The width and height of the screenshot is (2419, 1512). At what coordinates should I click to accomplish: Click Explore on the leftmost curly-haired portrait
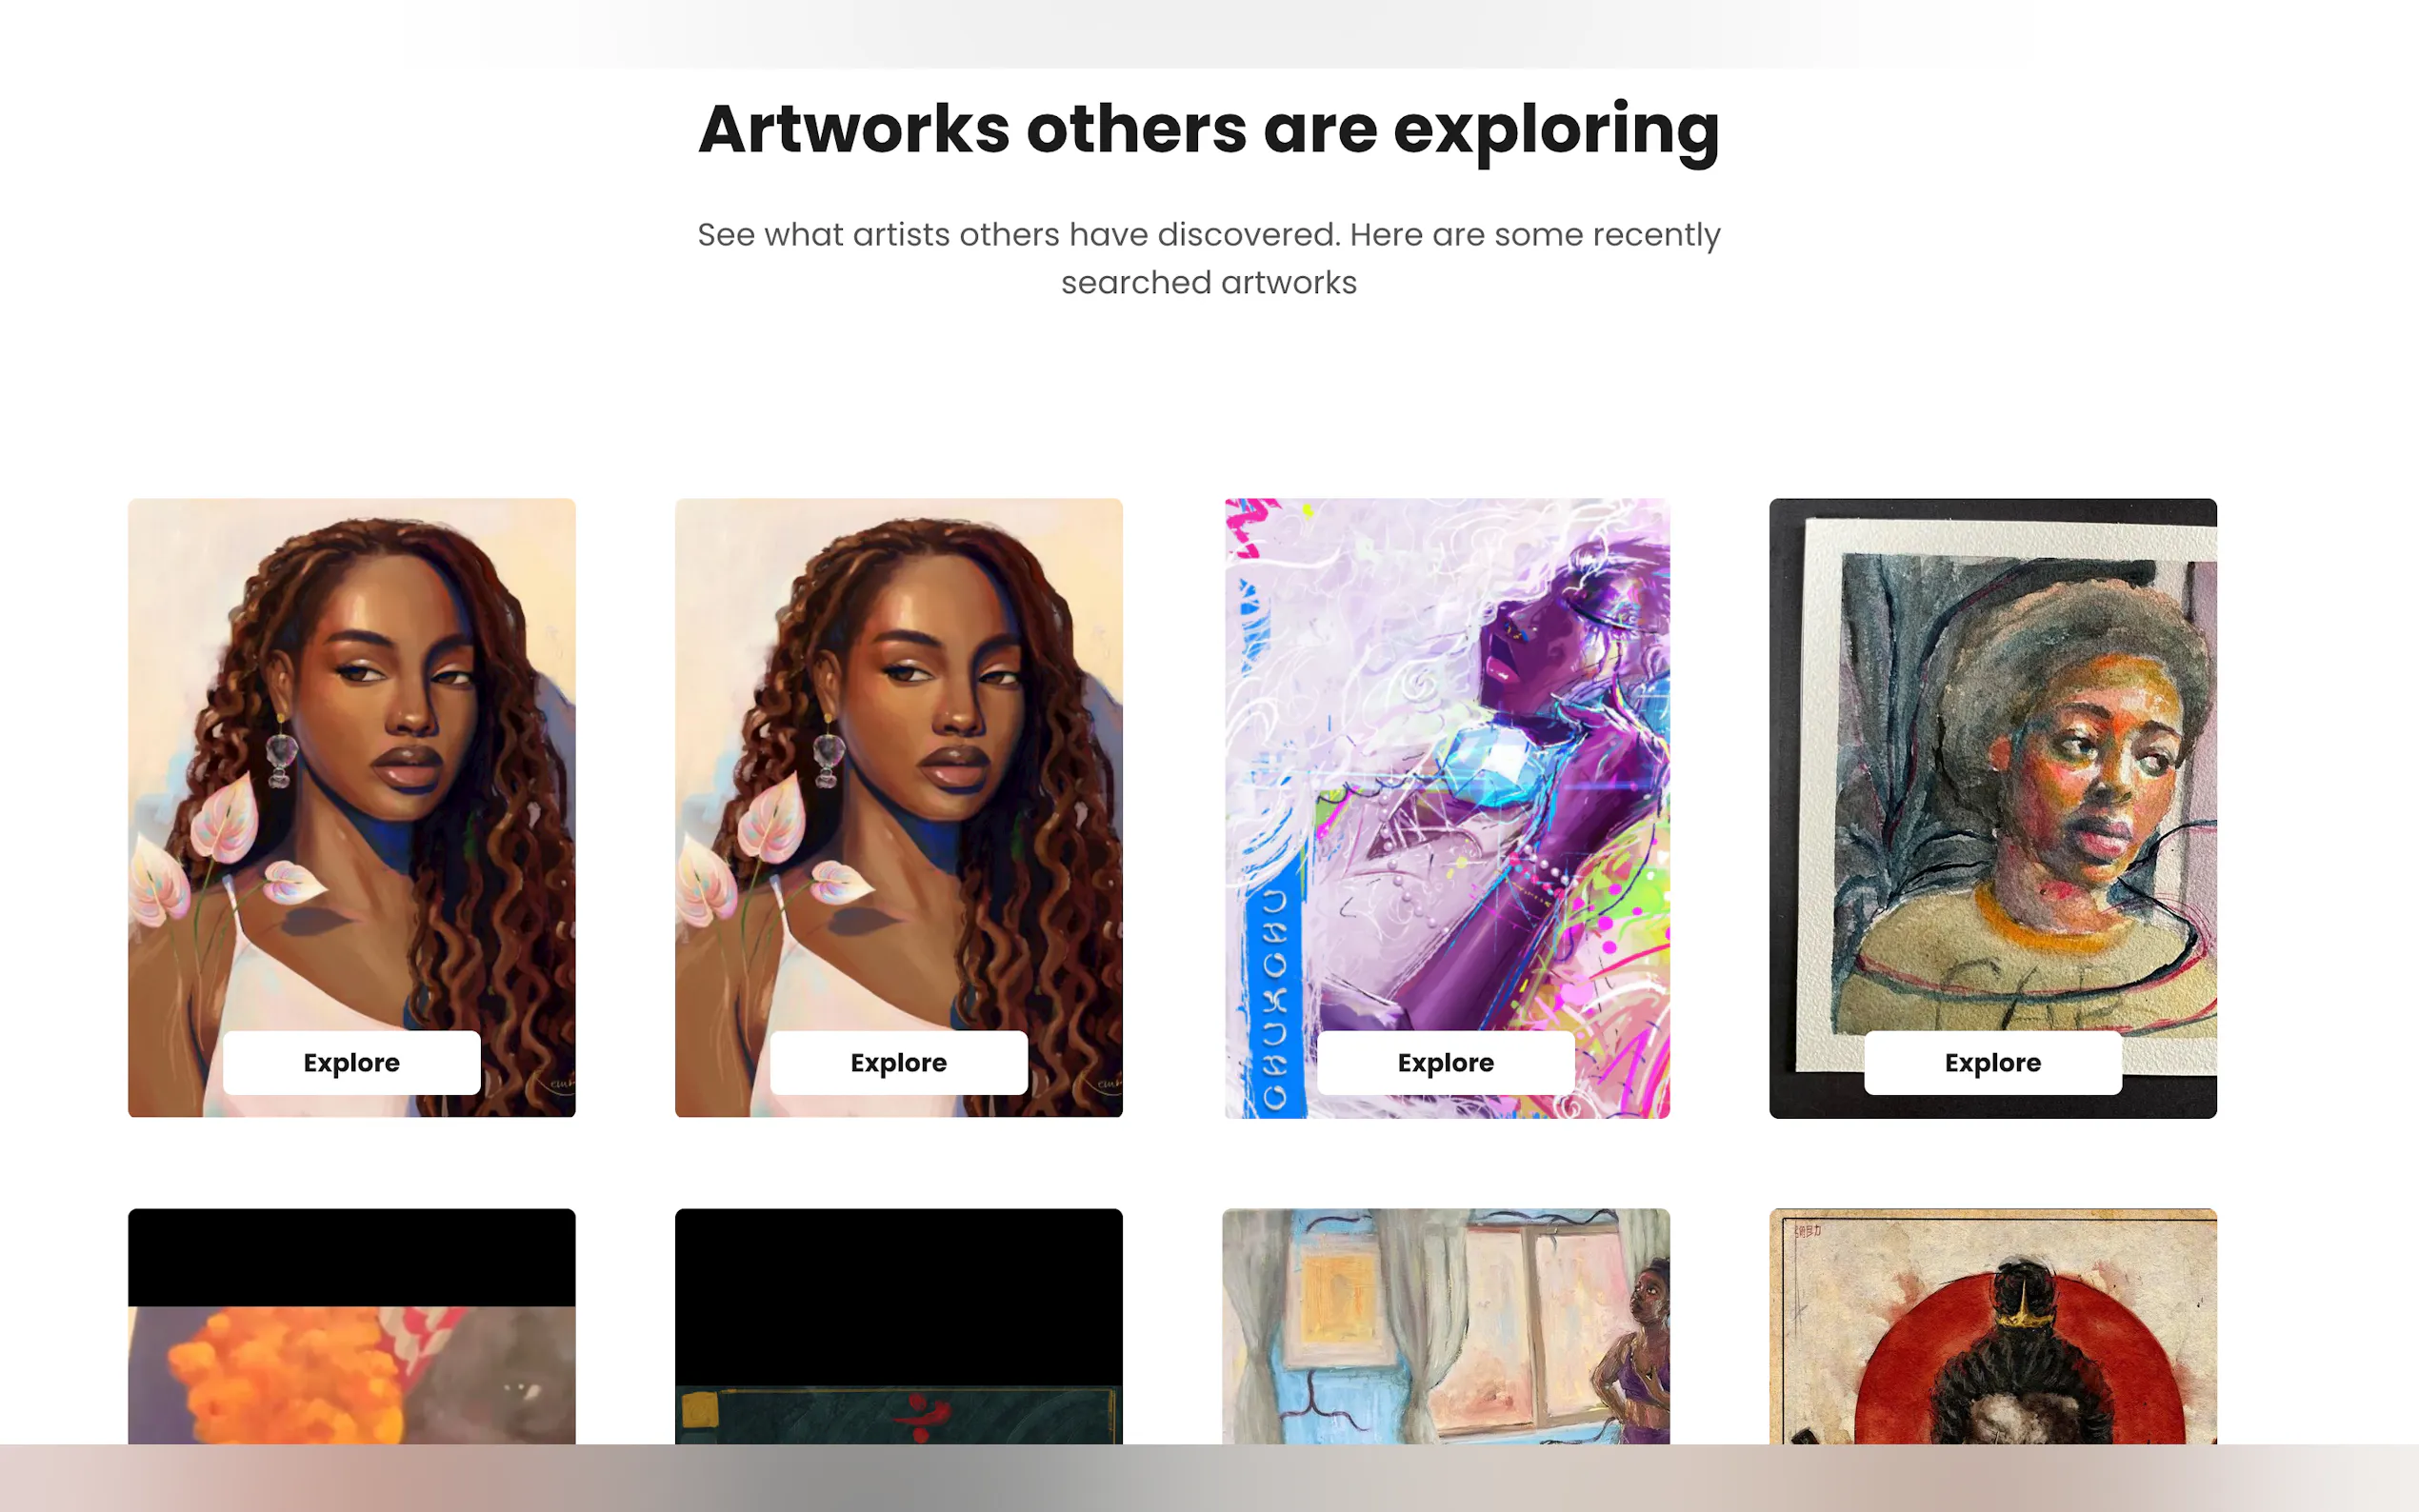pyautogui.click(x=351, y=1062)
